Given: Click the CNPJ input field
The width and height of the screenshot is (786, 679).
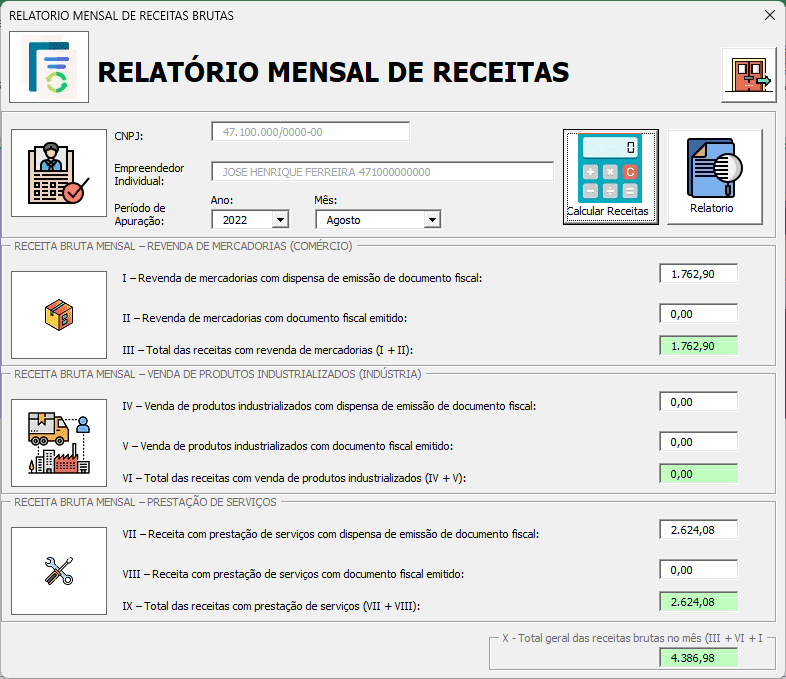Looking at the screenshot, I should tap(310, 132).
